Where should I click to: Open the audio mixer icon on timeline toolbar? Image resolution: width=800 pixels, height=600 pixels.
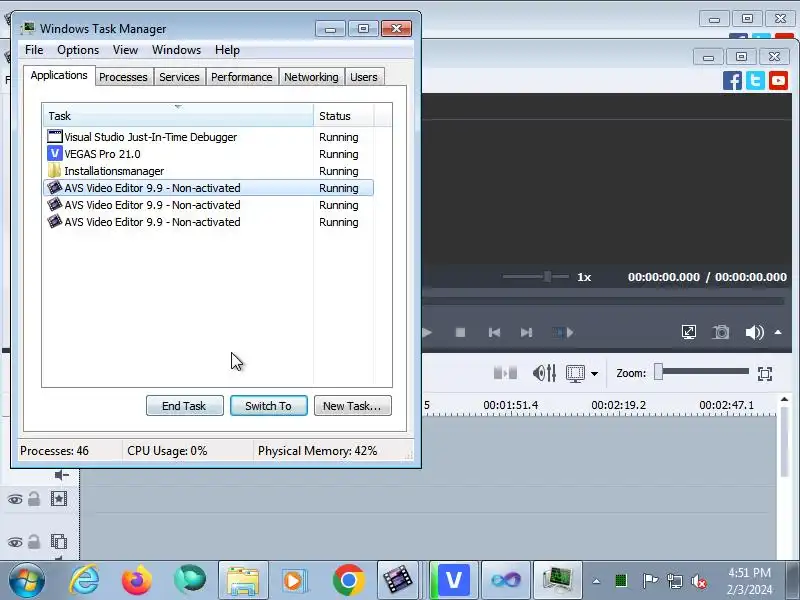544,373
